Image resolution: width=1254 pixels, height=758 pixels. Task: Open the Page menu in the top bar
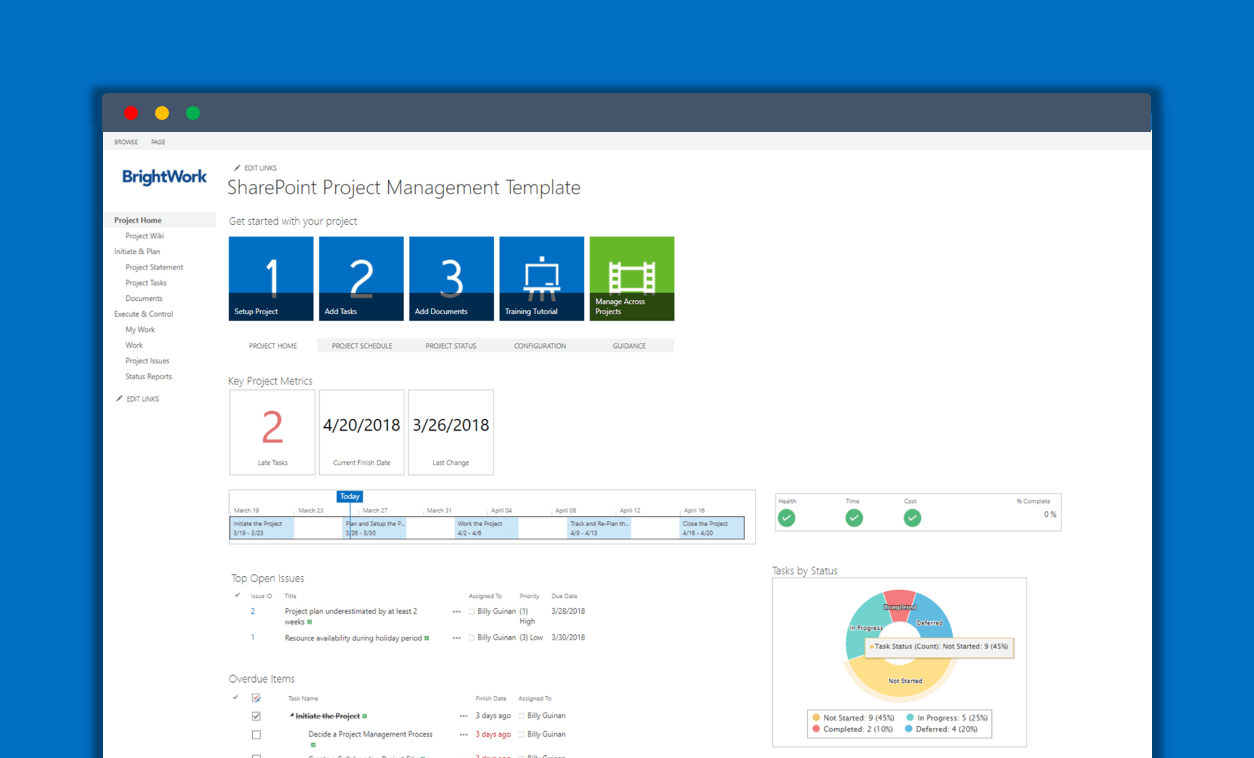157,142
